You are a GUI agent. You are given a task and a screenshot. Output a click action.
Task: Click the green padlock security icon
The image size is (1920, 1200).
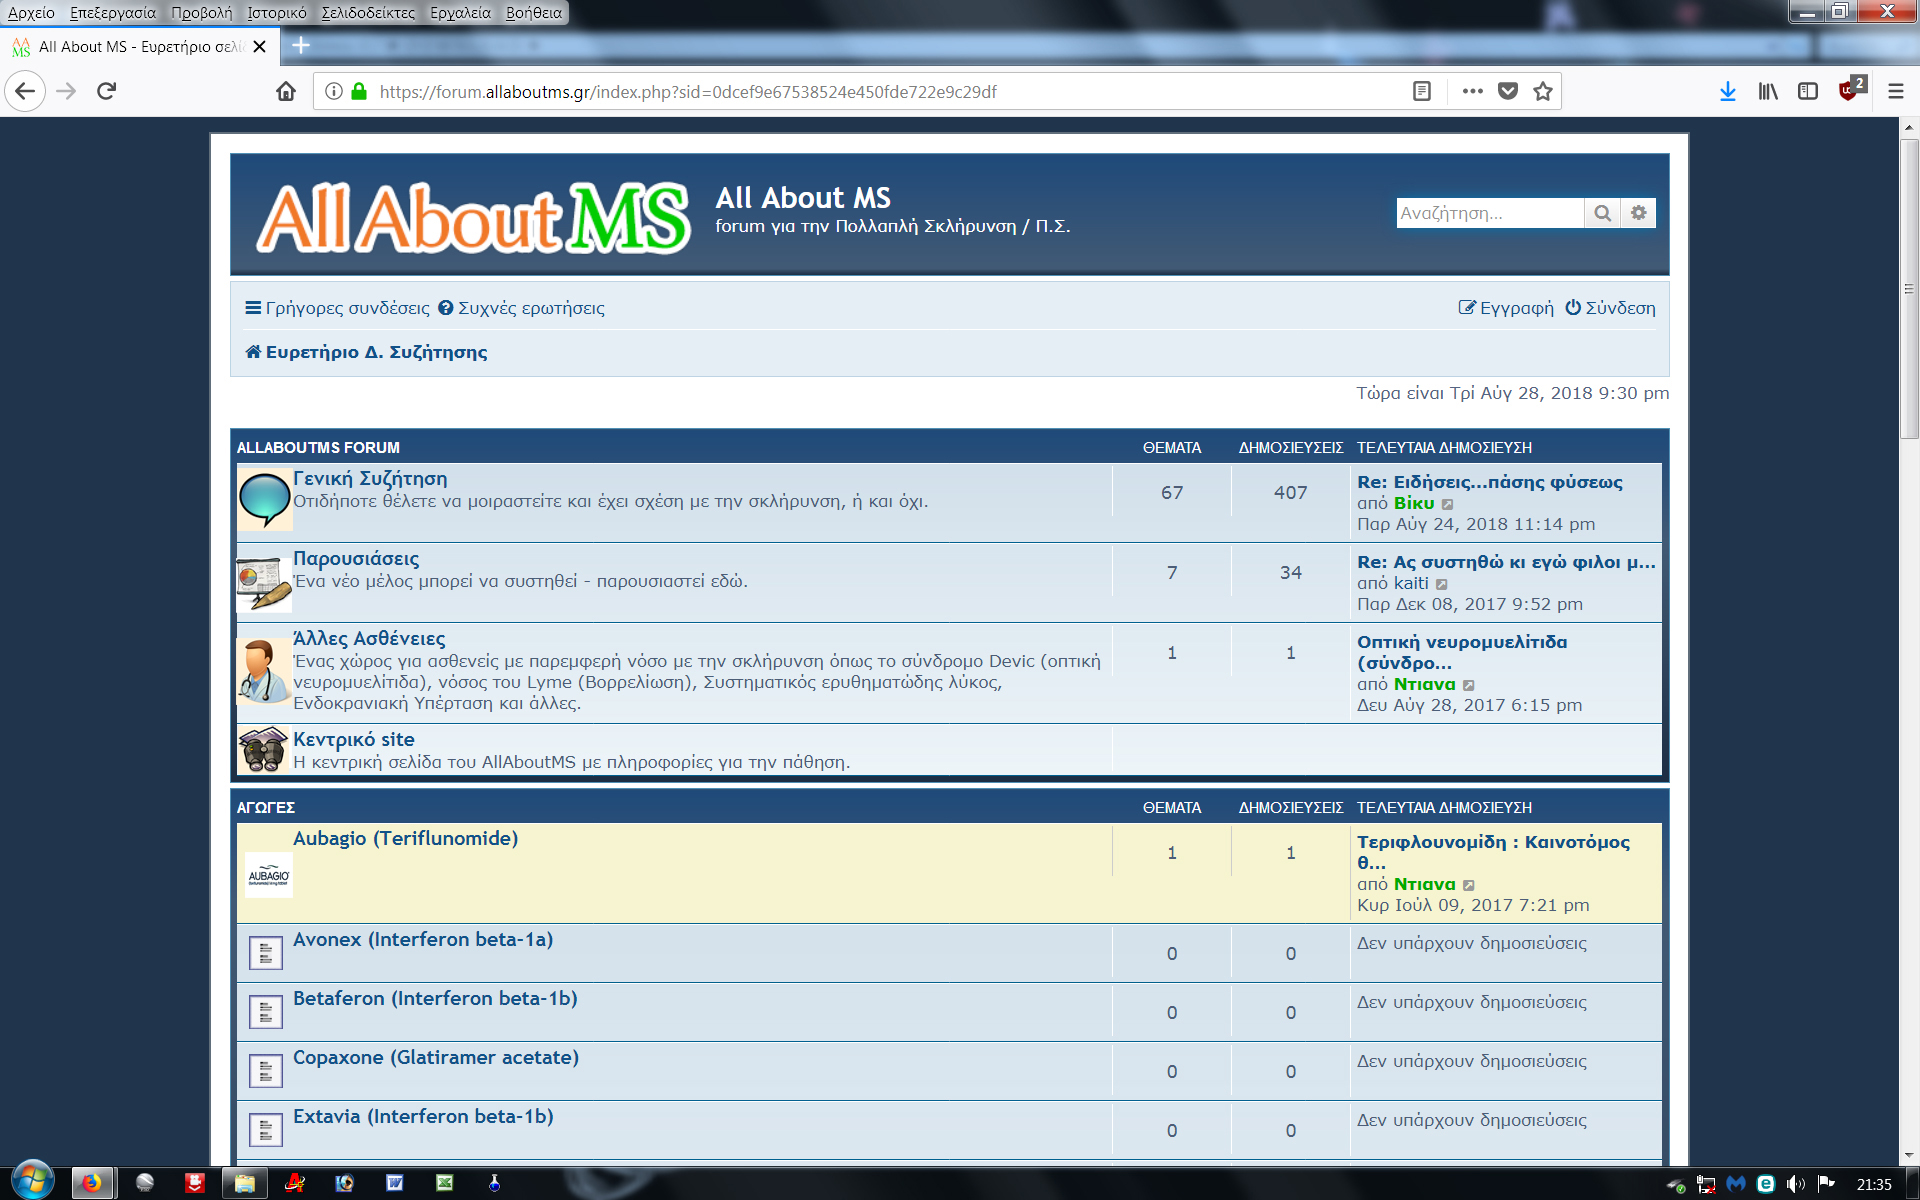point(359,92)
